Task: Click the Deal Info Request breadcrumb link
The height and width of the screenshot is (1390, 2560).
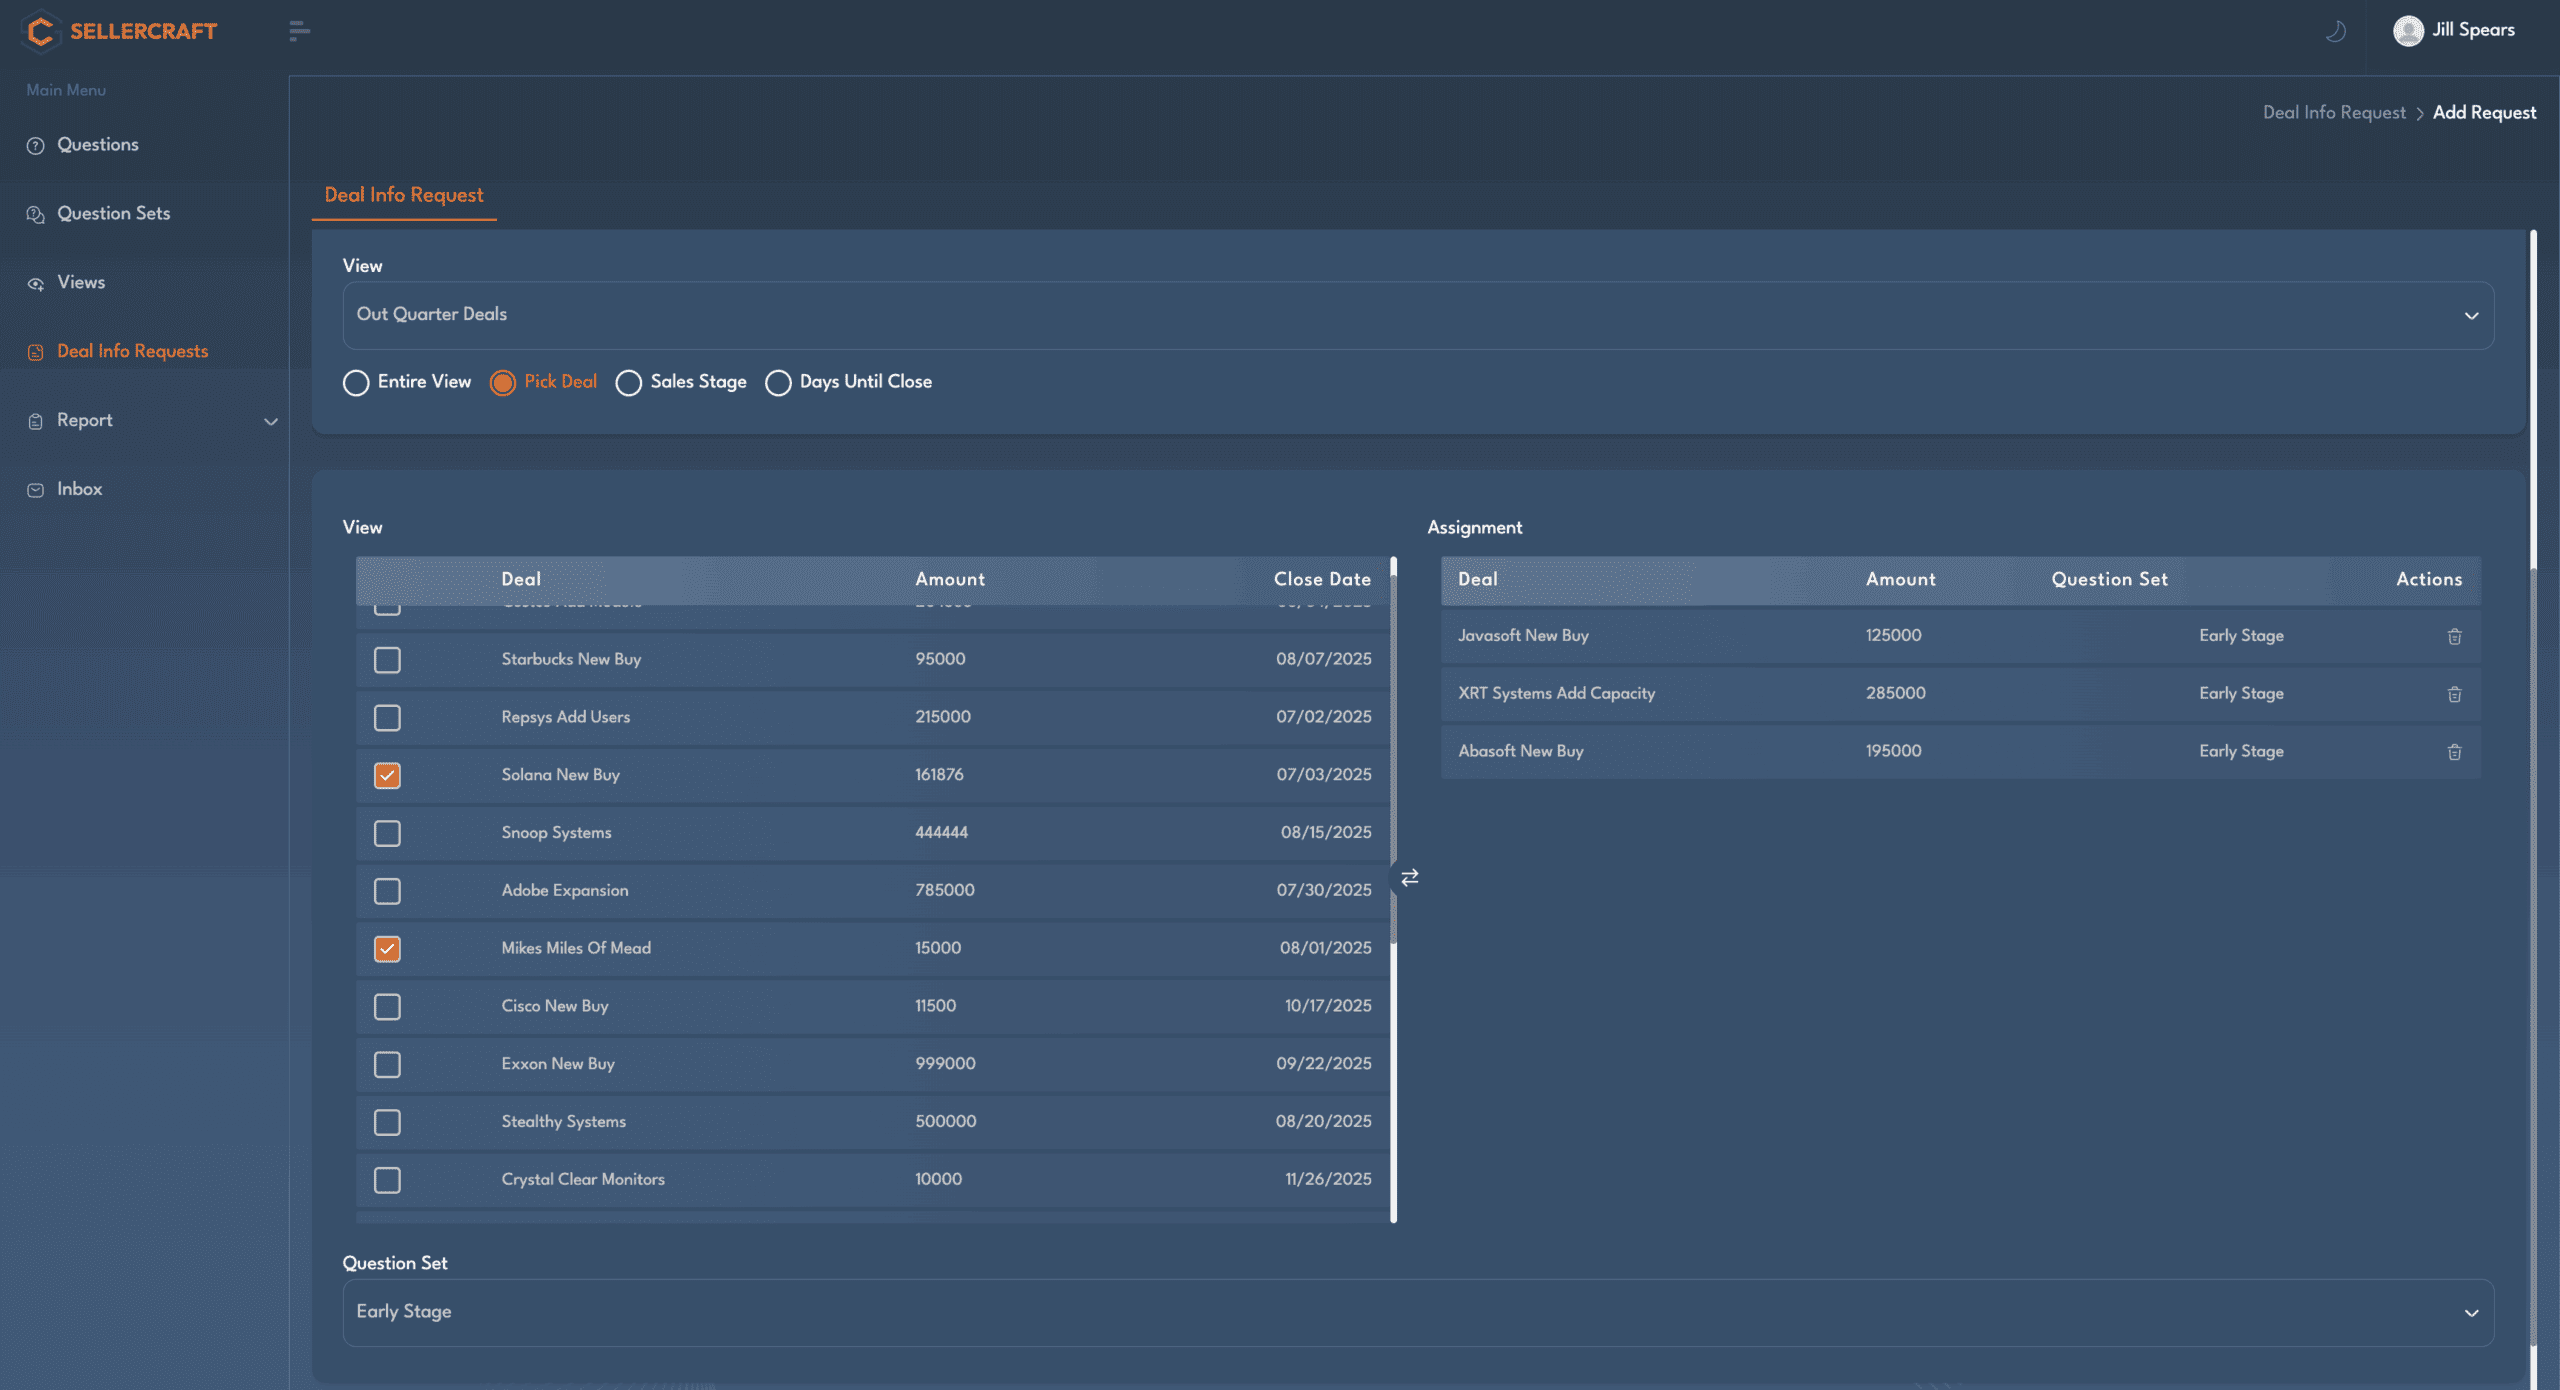Action: coord(2333,113)
